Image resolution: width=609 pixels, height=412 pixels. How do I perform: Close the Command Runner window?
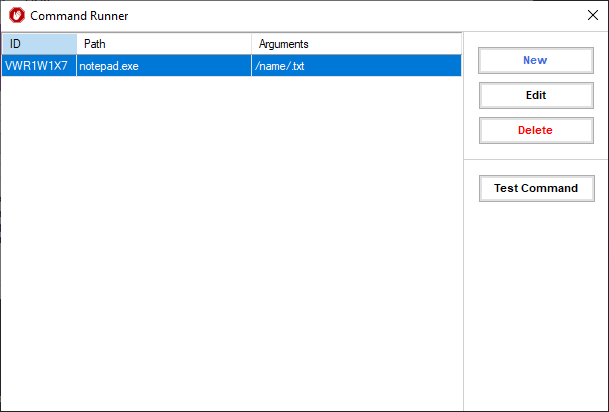[593, 15]
